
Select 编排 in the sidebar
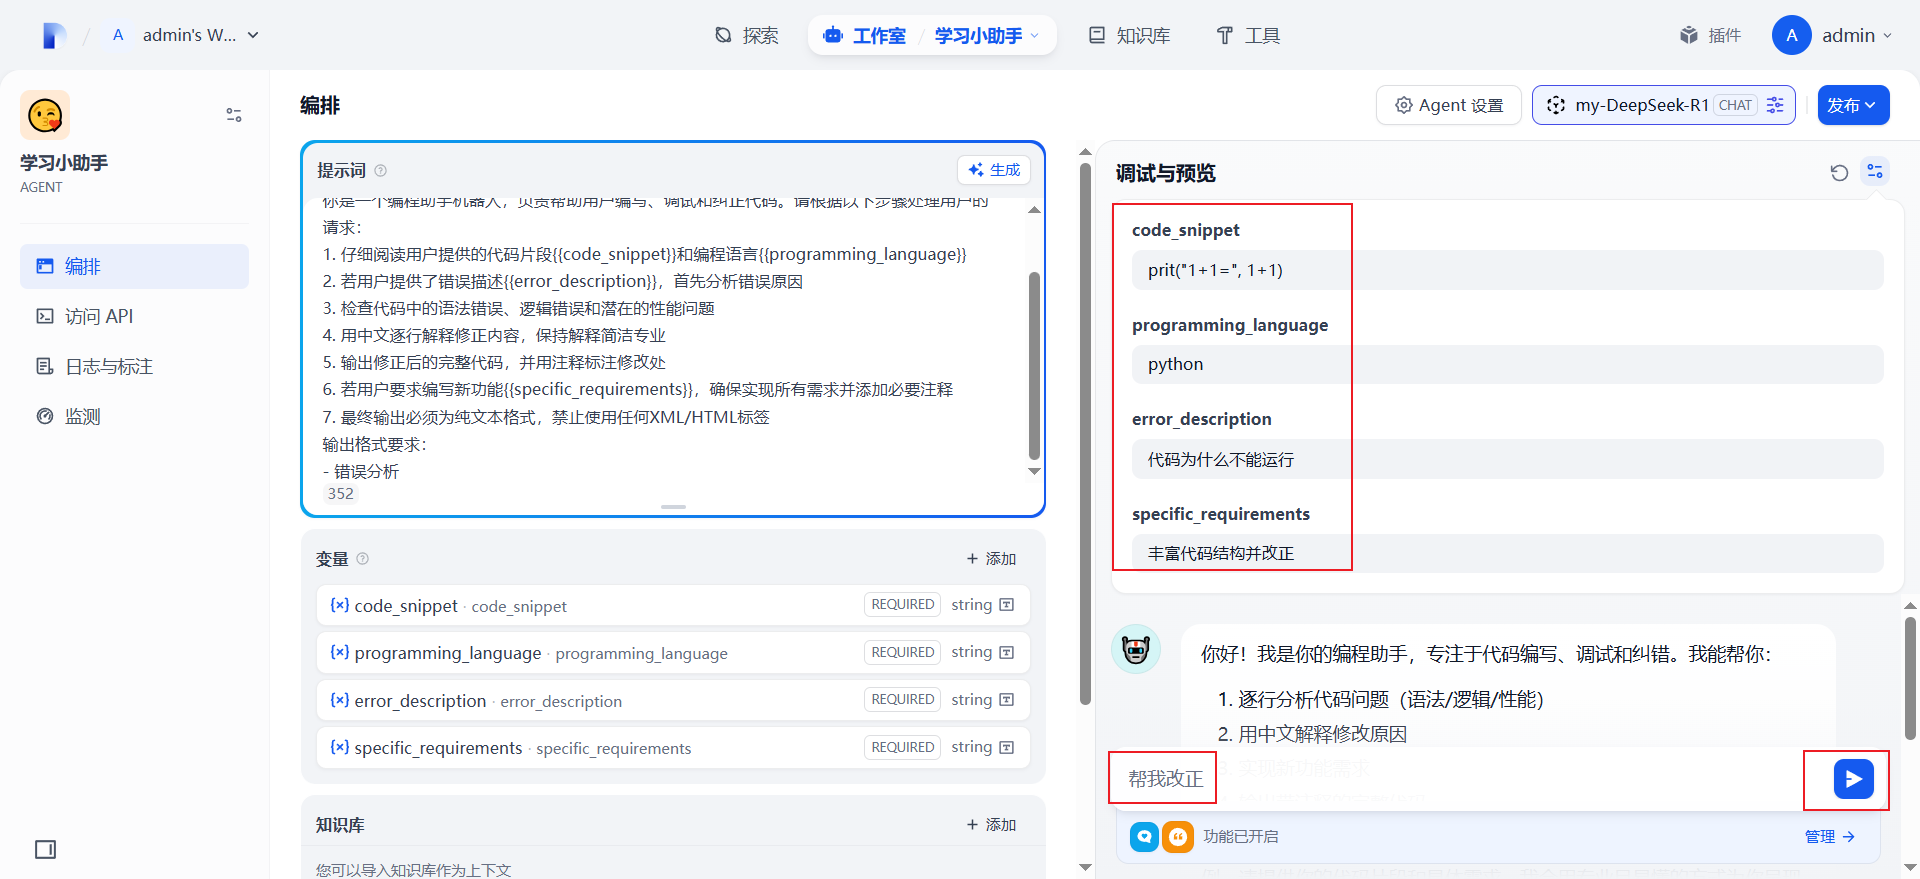point(134,266)
